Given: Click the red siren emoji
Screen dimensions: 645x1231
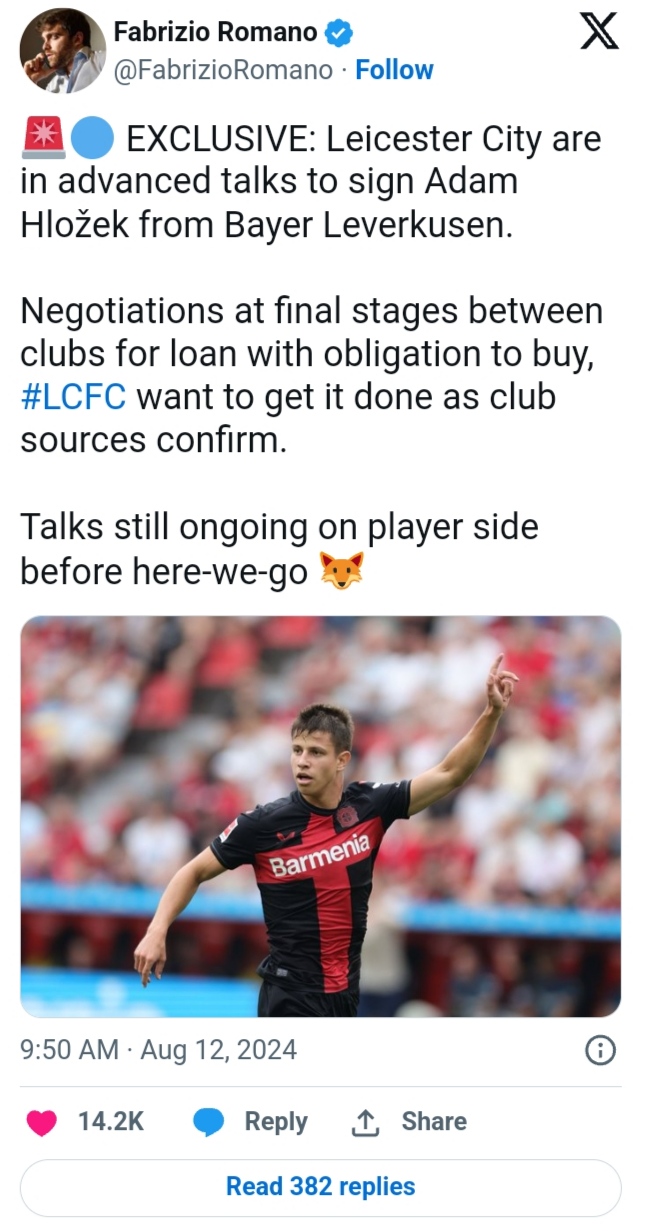Looking at the screenshot, I should pos(42,140).
